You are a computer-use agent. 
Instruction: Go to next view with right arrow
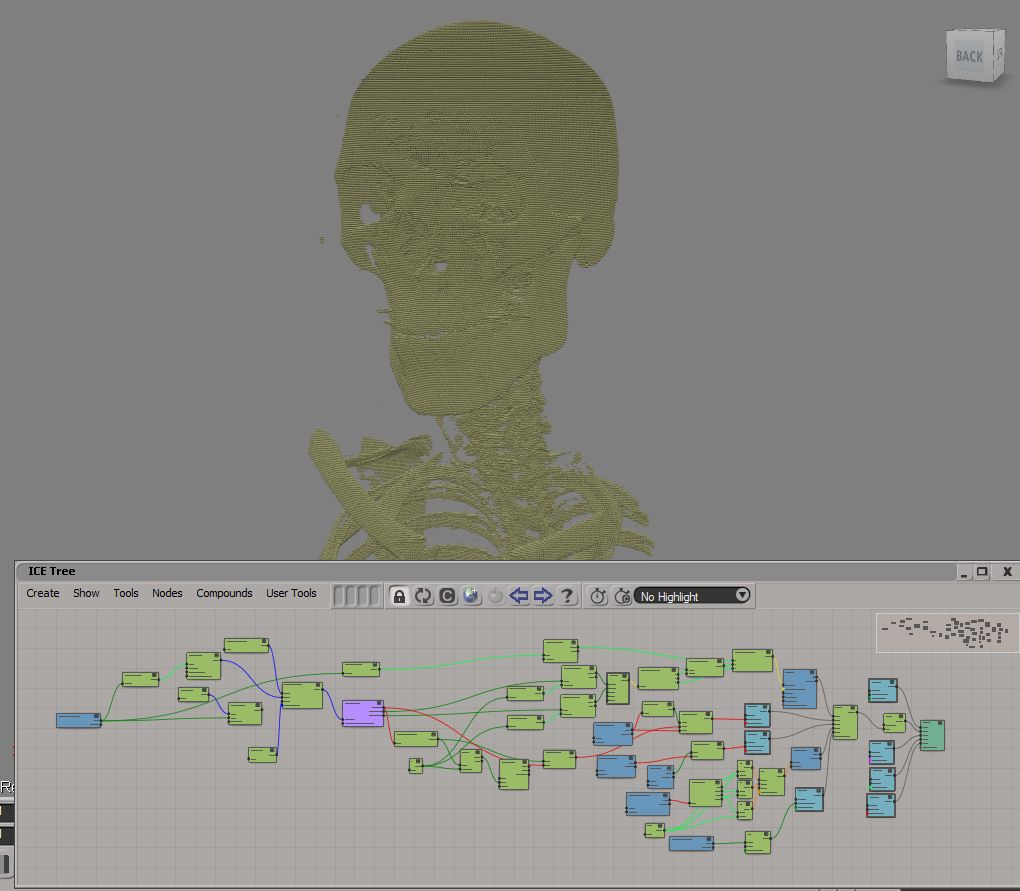coord(542,596)
